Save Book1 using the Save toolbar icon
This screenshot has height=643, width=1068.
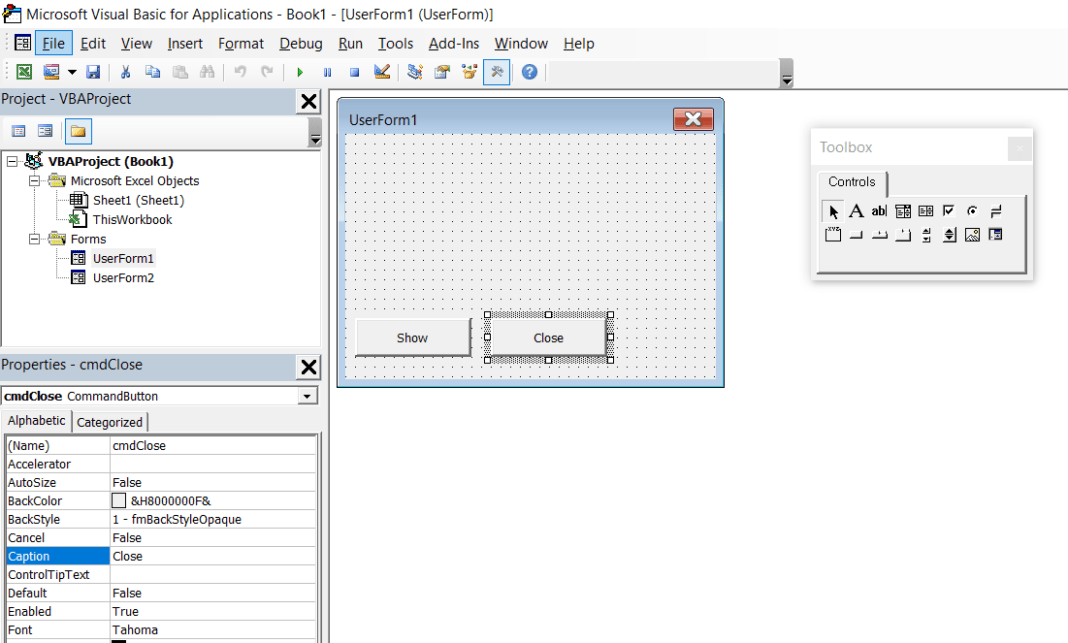[93, 71]
